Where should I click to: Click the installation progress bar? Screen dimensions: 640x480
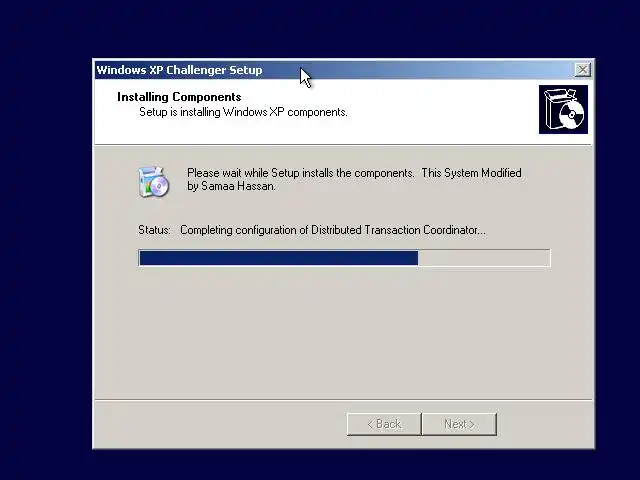tap(344, 258)
